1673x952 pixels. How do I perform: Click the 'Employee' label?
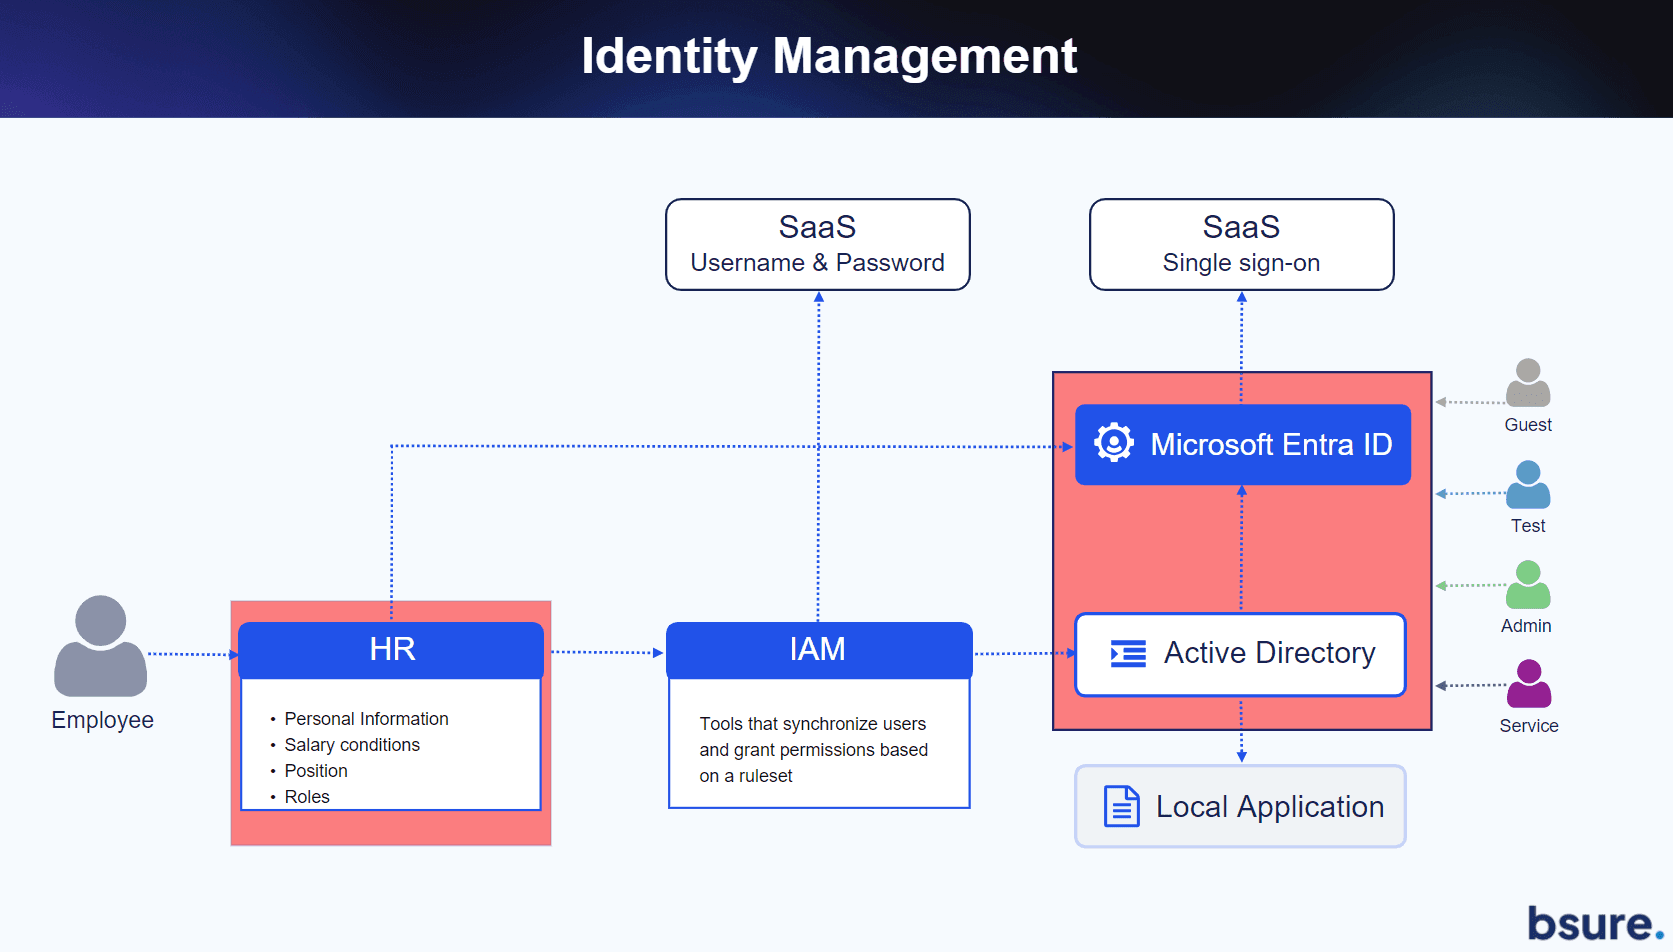(102, 720)
